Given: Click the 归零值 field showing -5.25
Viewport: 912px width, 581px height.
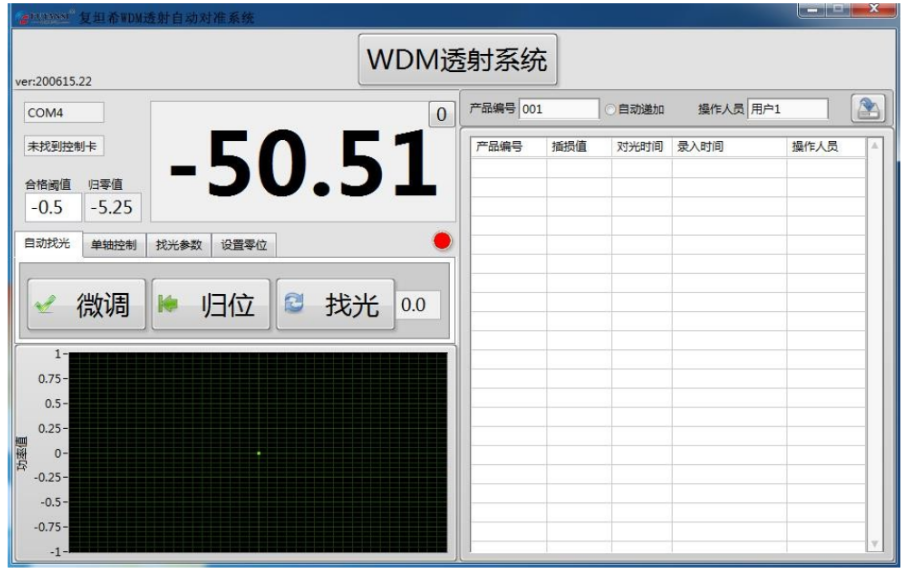Looking at the screenshot, I should click(113, 207).
